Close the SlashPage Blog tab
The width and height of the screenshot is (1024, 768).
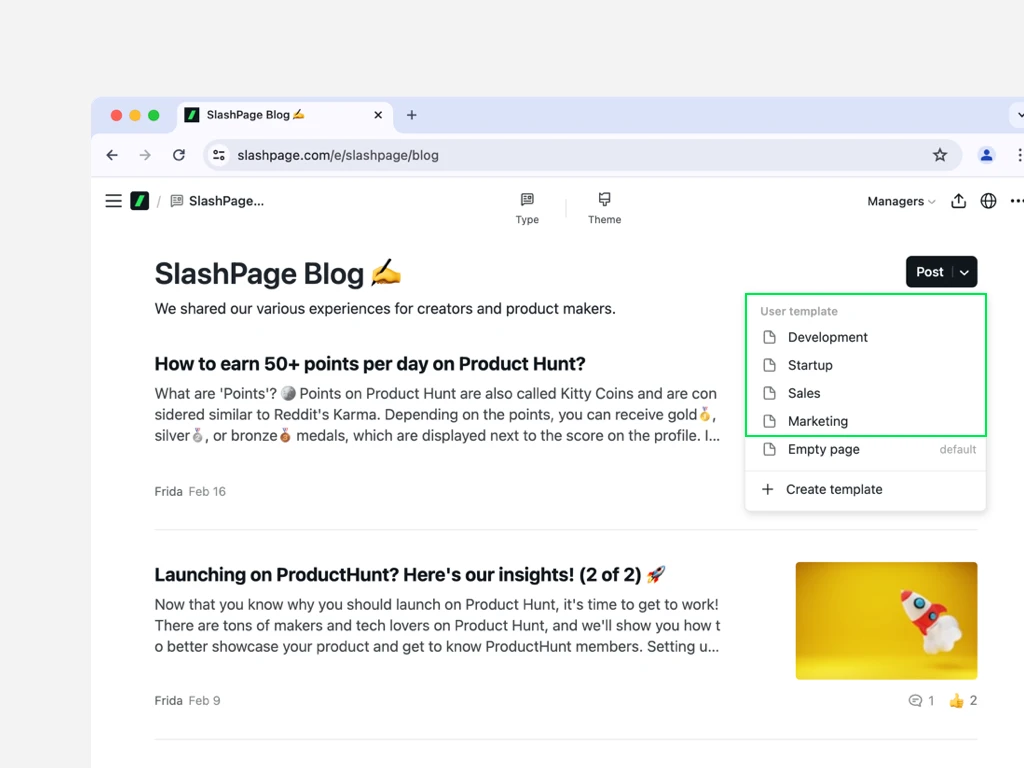(x=378, y=115)
